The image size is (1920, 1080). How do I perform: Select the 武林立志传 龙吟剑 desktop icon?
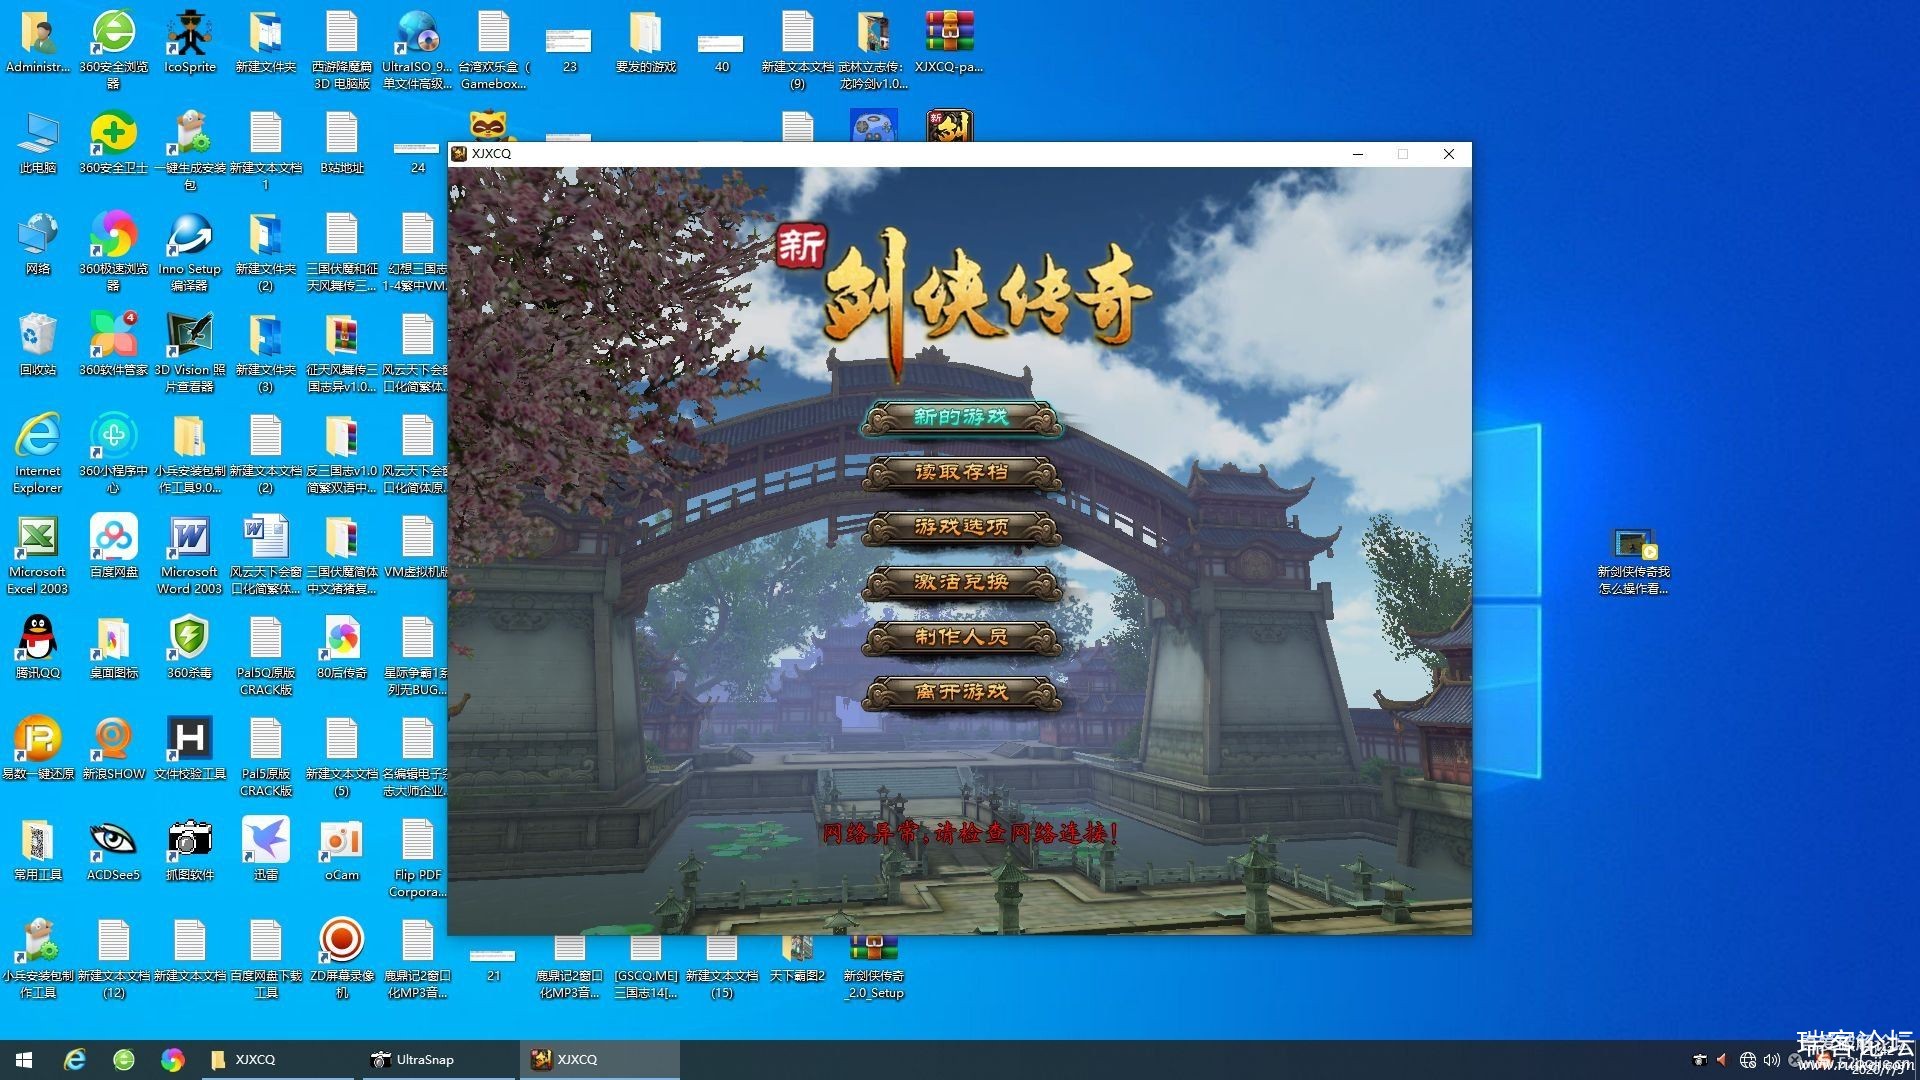pos(873,49)
